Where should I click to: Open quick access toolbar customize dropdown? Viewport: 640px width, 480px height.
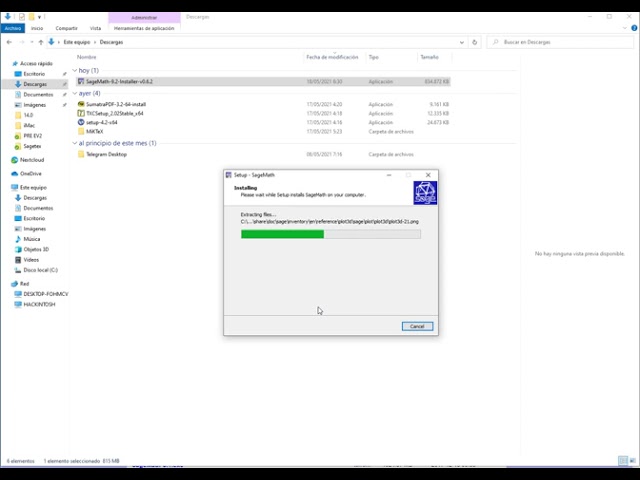click(39, 17)
